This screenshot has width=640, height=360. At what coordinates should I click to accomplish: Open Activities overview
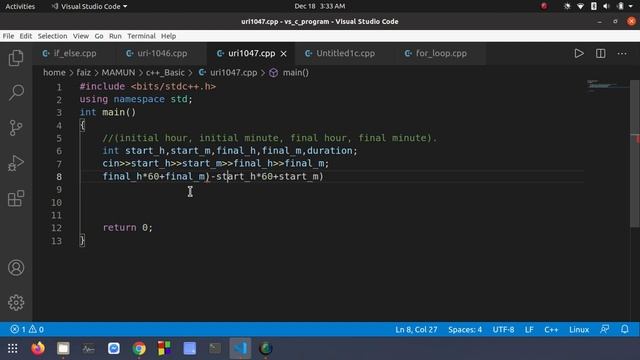click(x=20, y=6)
